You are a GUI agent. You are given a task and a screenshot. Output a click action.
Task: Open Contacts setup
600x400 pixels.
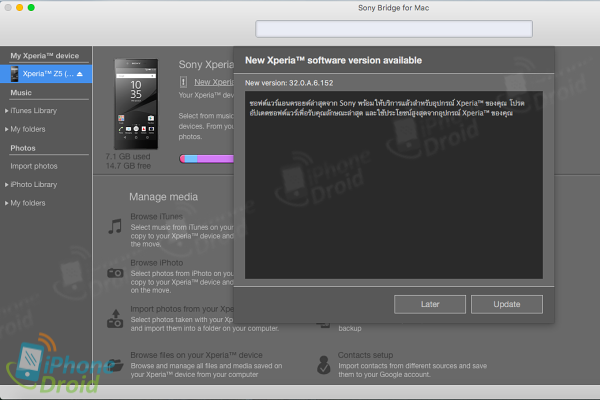click(x=365, y=355)
